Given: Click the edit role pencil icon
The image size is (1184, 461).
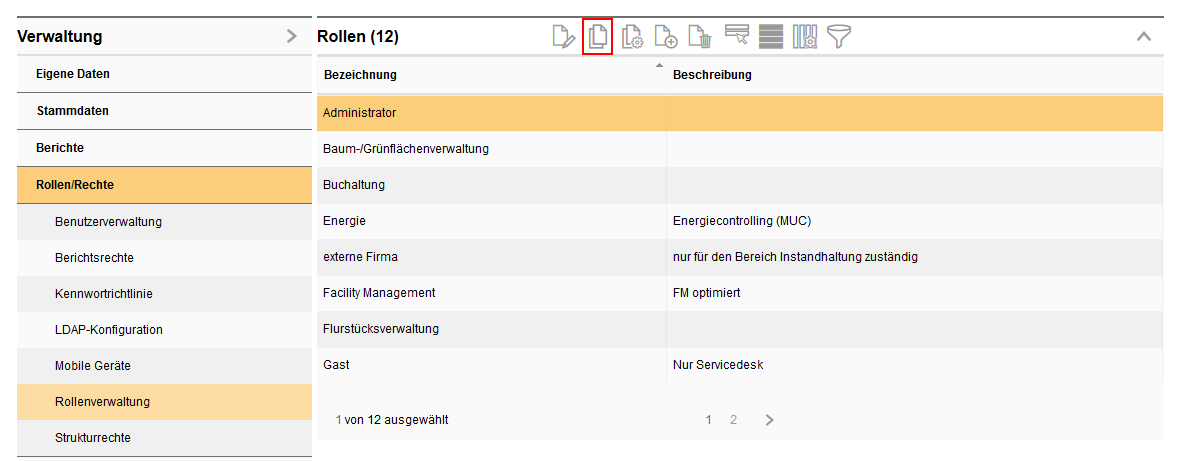Looking at the screenshot, I should 564,37.
